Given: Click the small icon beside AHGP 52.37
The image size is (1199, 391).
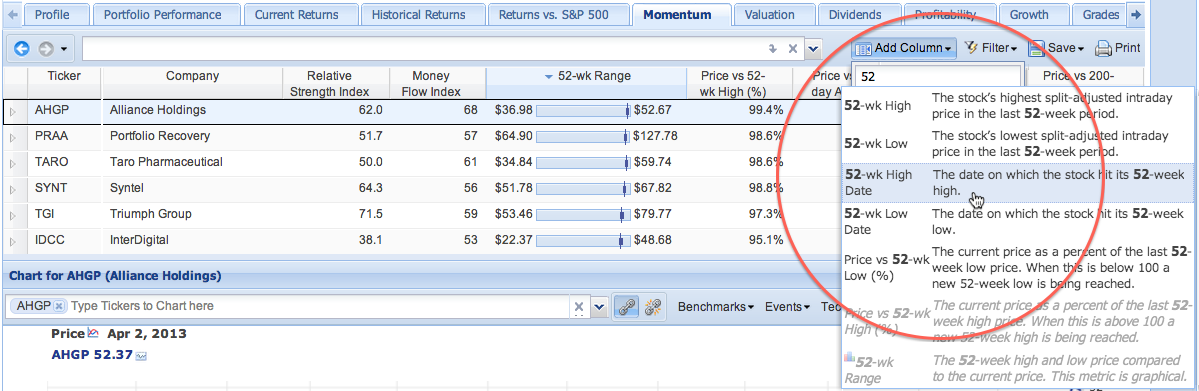Looking at the screenshot, I should [x=141, y=356].
